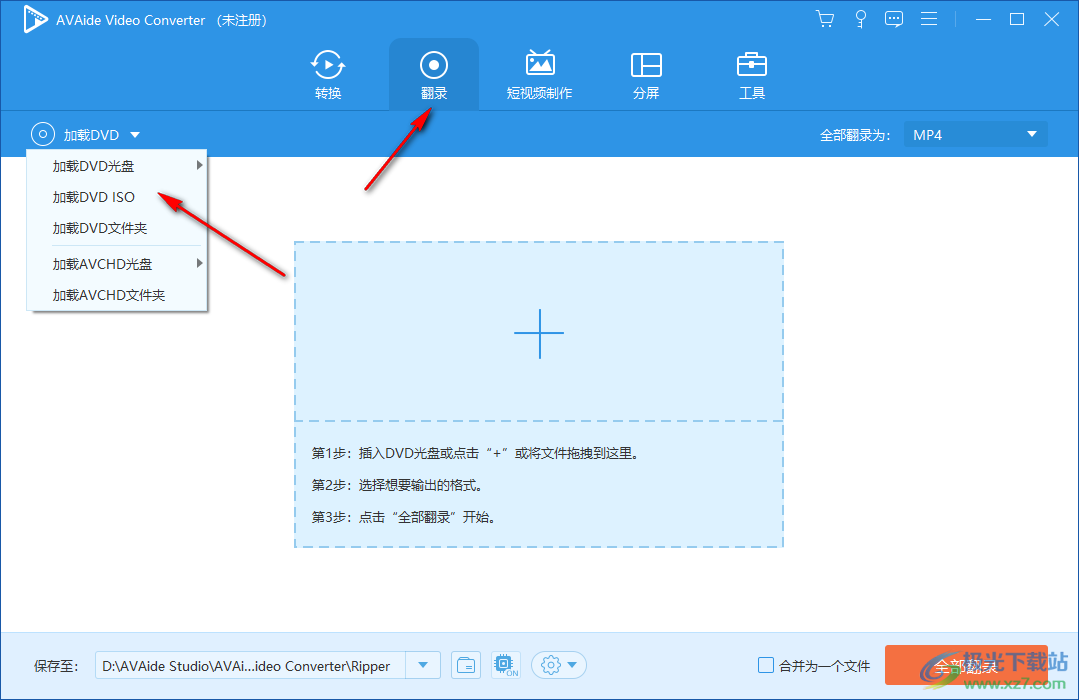Choose 加载DVD文件夹 menu entry
Screen dimensions: 1079x700
point(116,228)
